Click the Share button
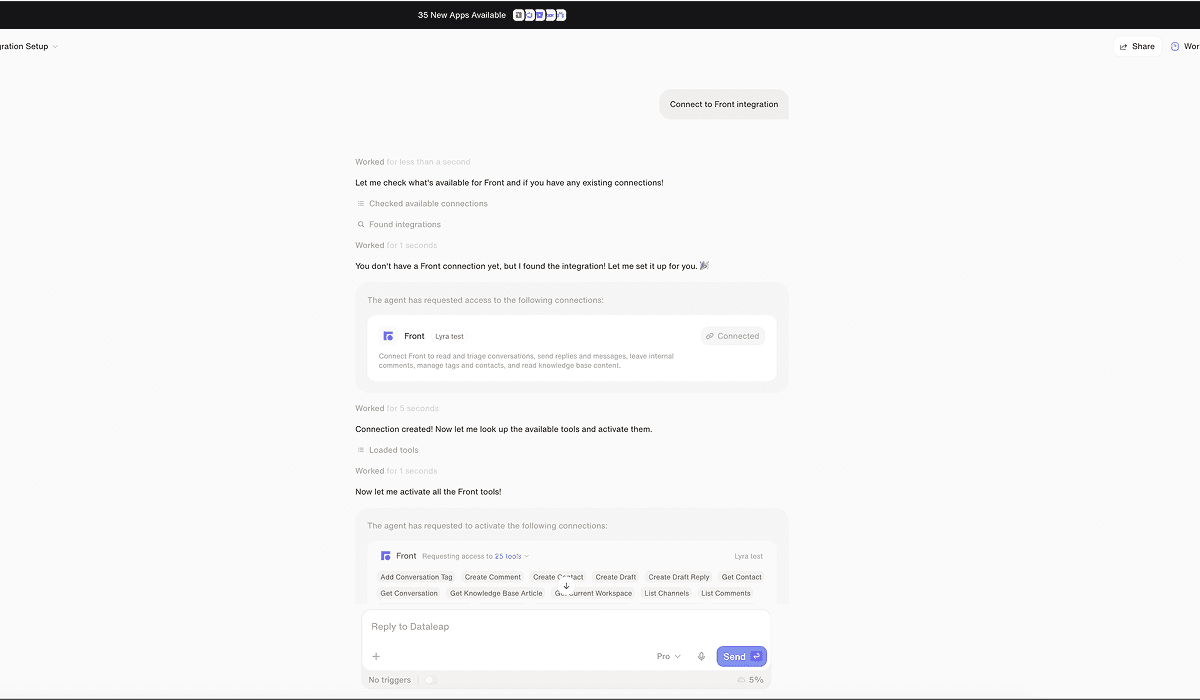The image size is (1200, 700). click(x=1136, y=47)
